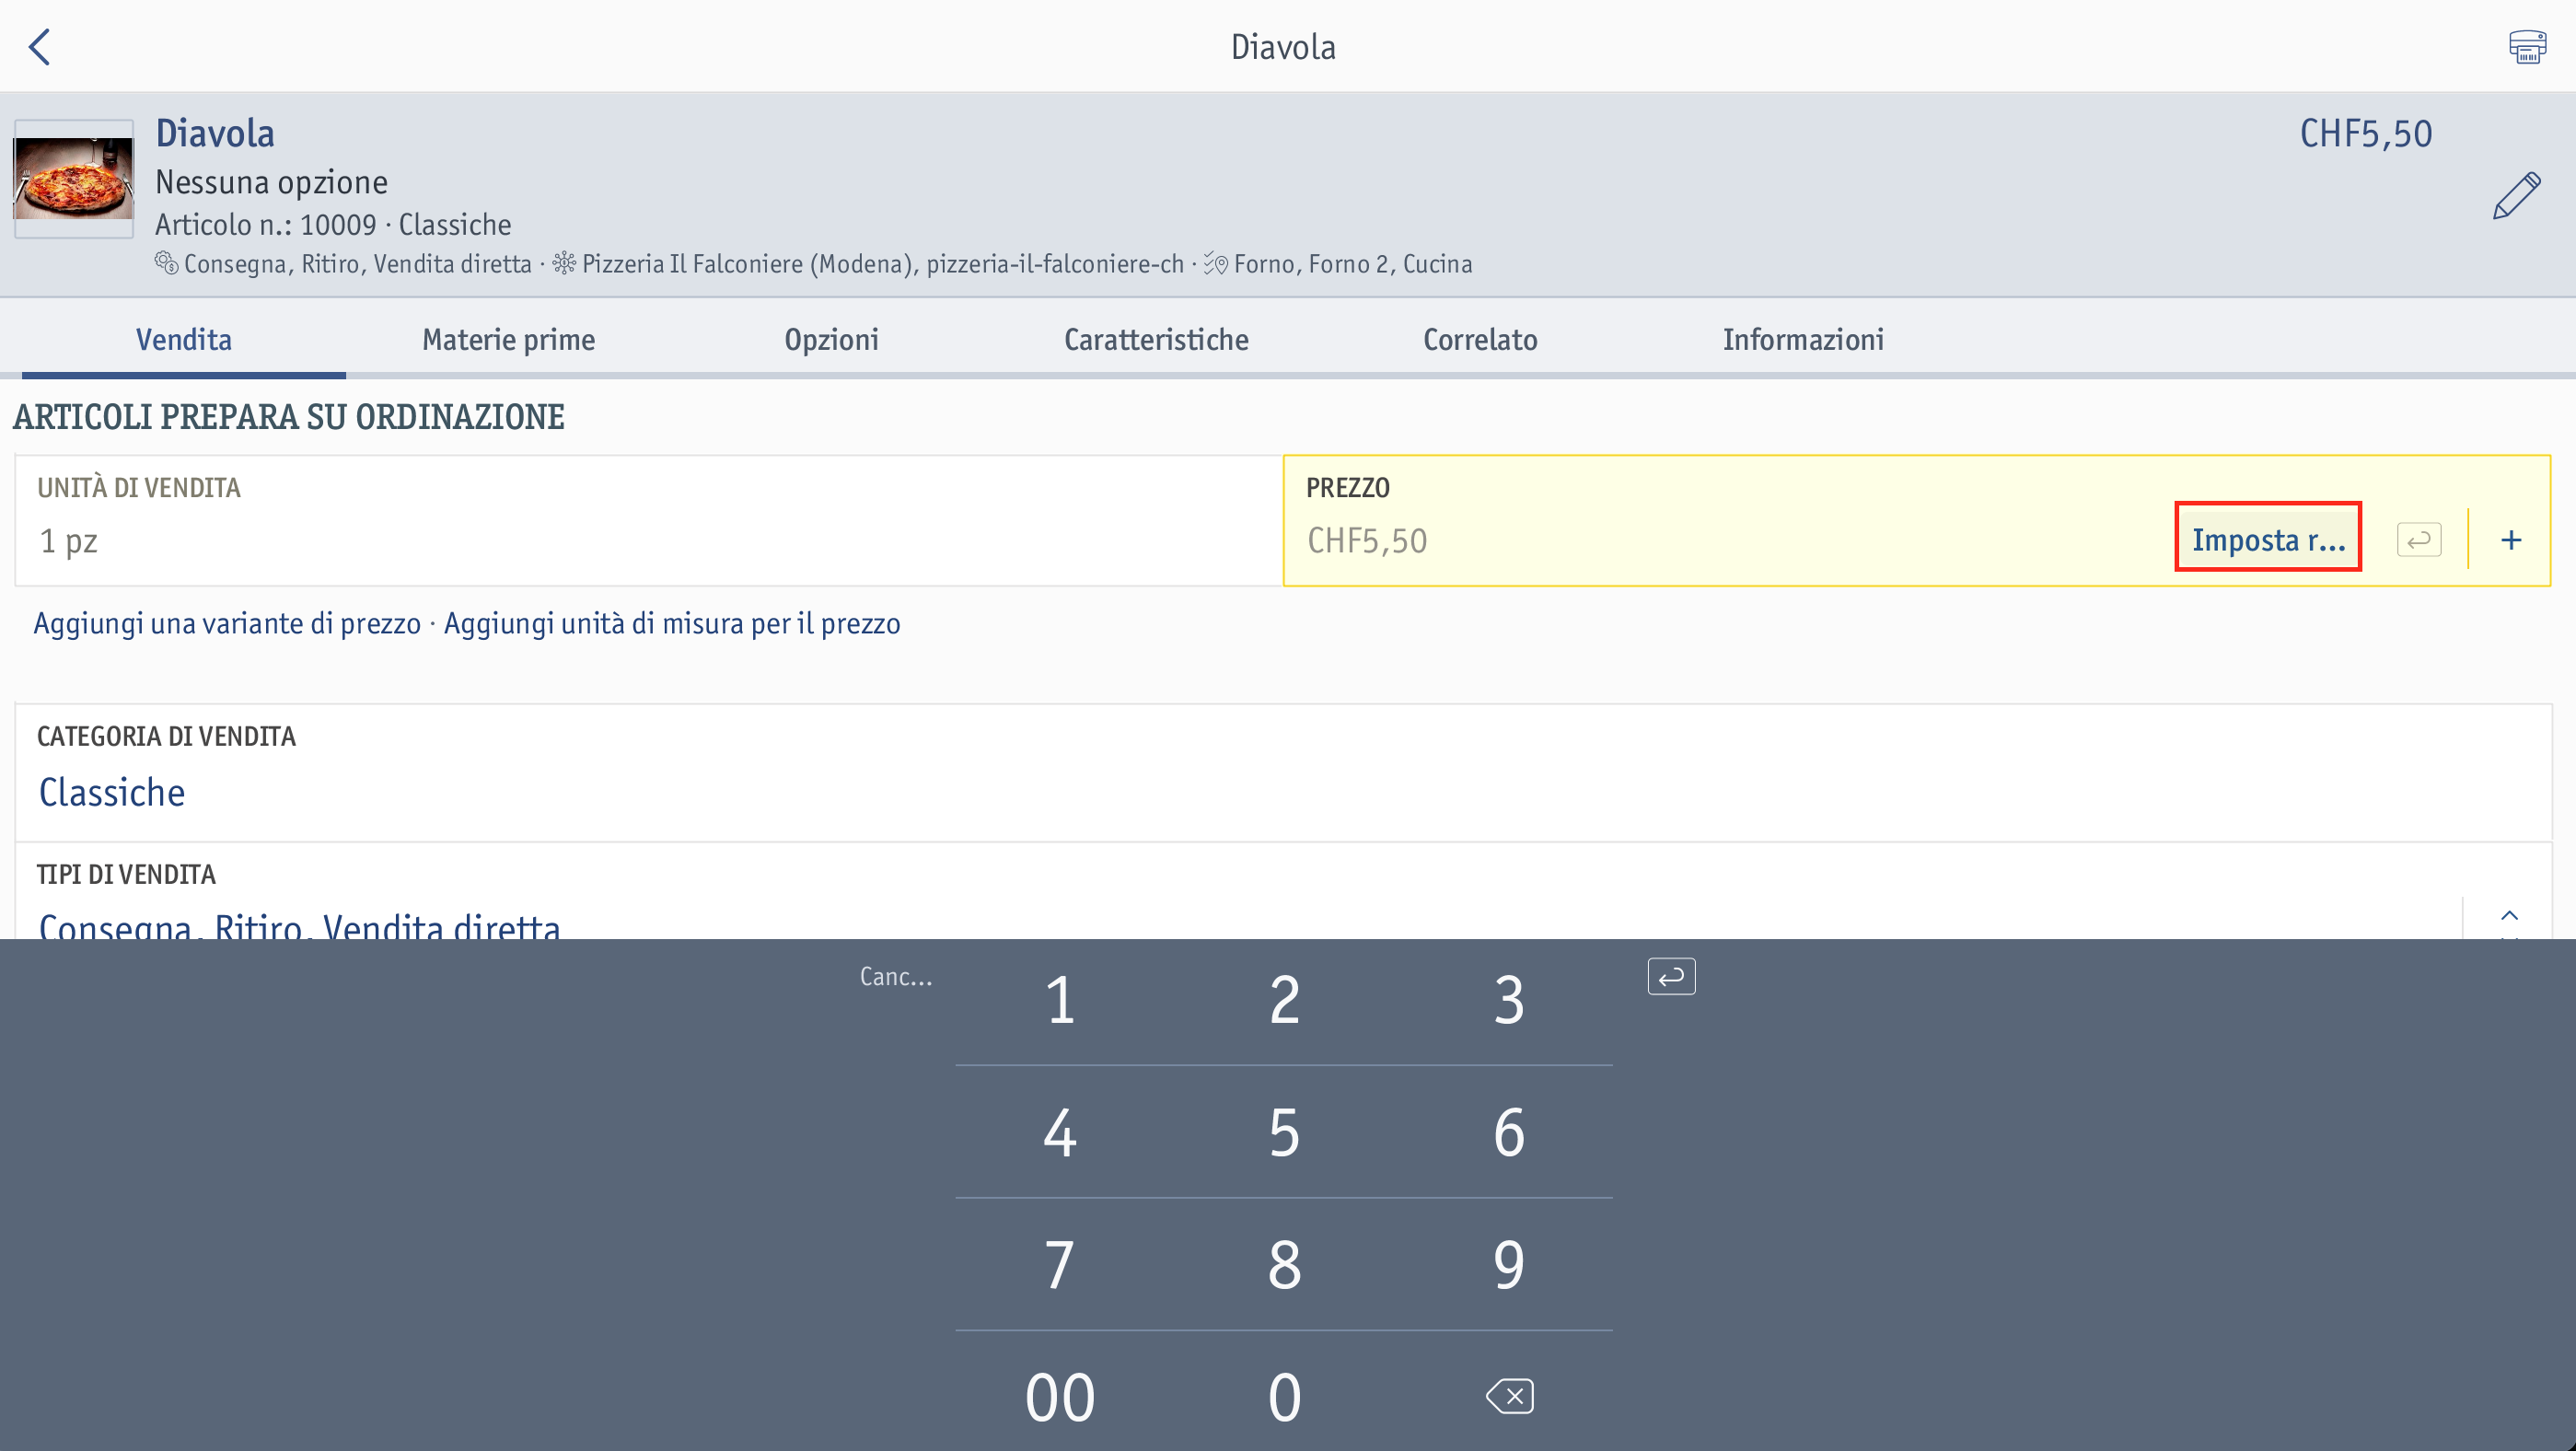Click the Consegna, Ritiro, Vendita diretta header info
The height and width of the screenshot is (1451, 2576).
tap(357, 264)
